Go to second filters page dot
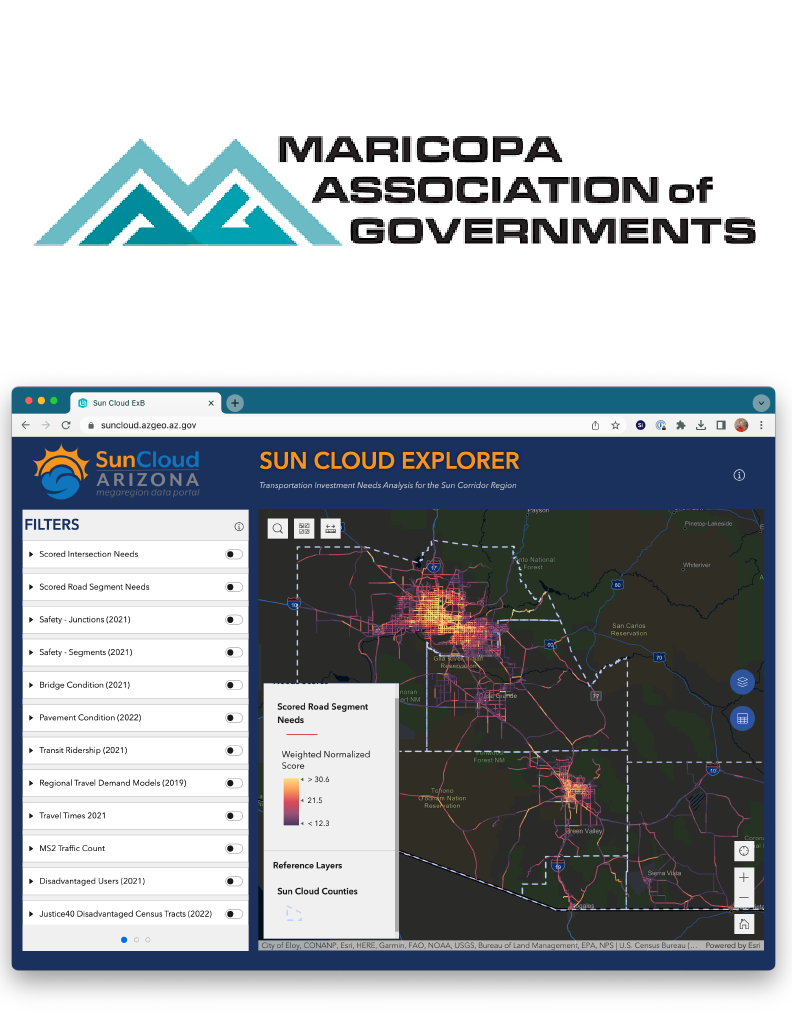 [136, 940]
